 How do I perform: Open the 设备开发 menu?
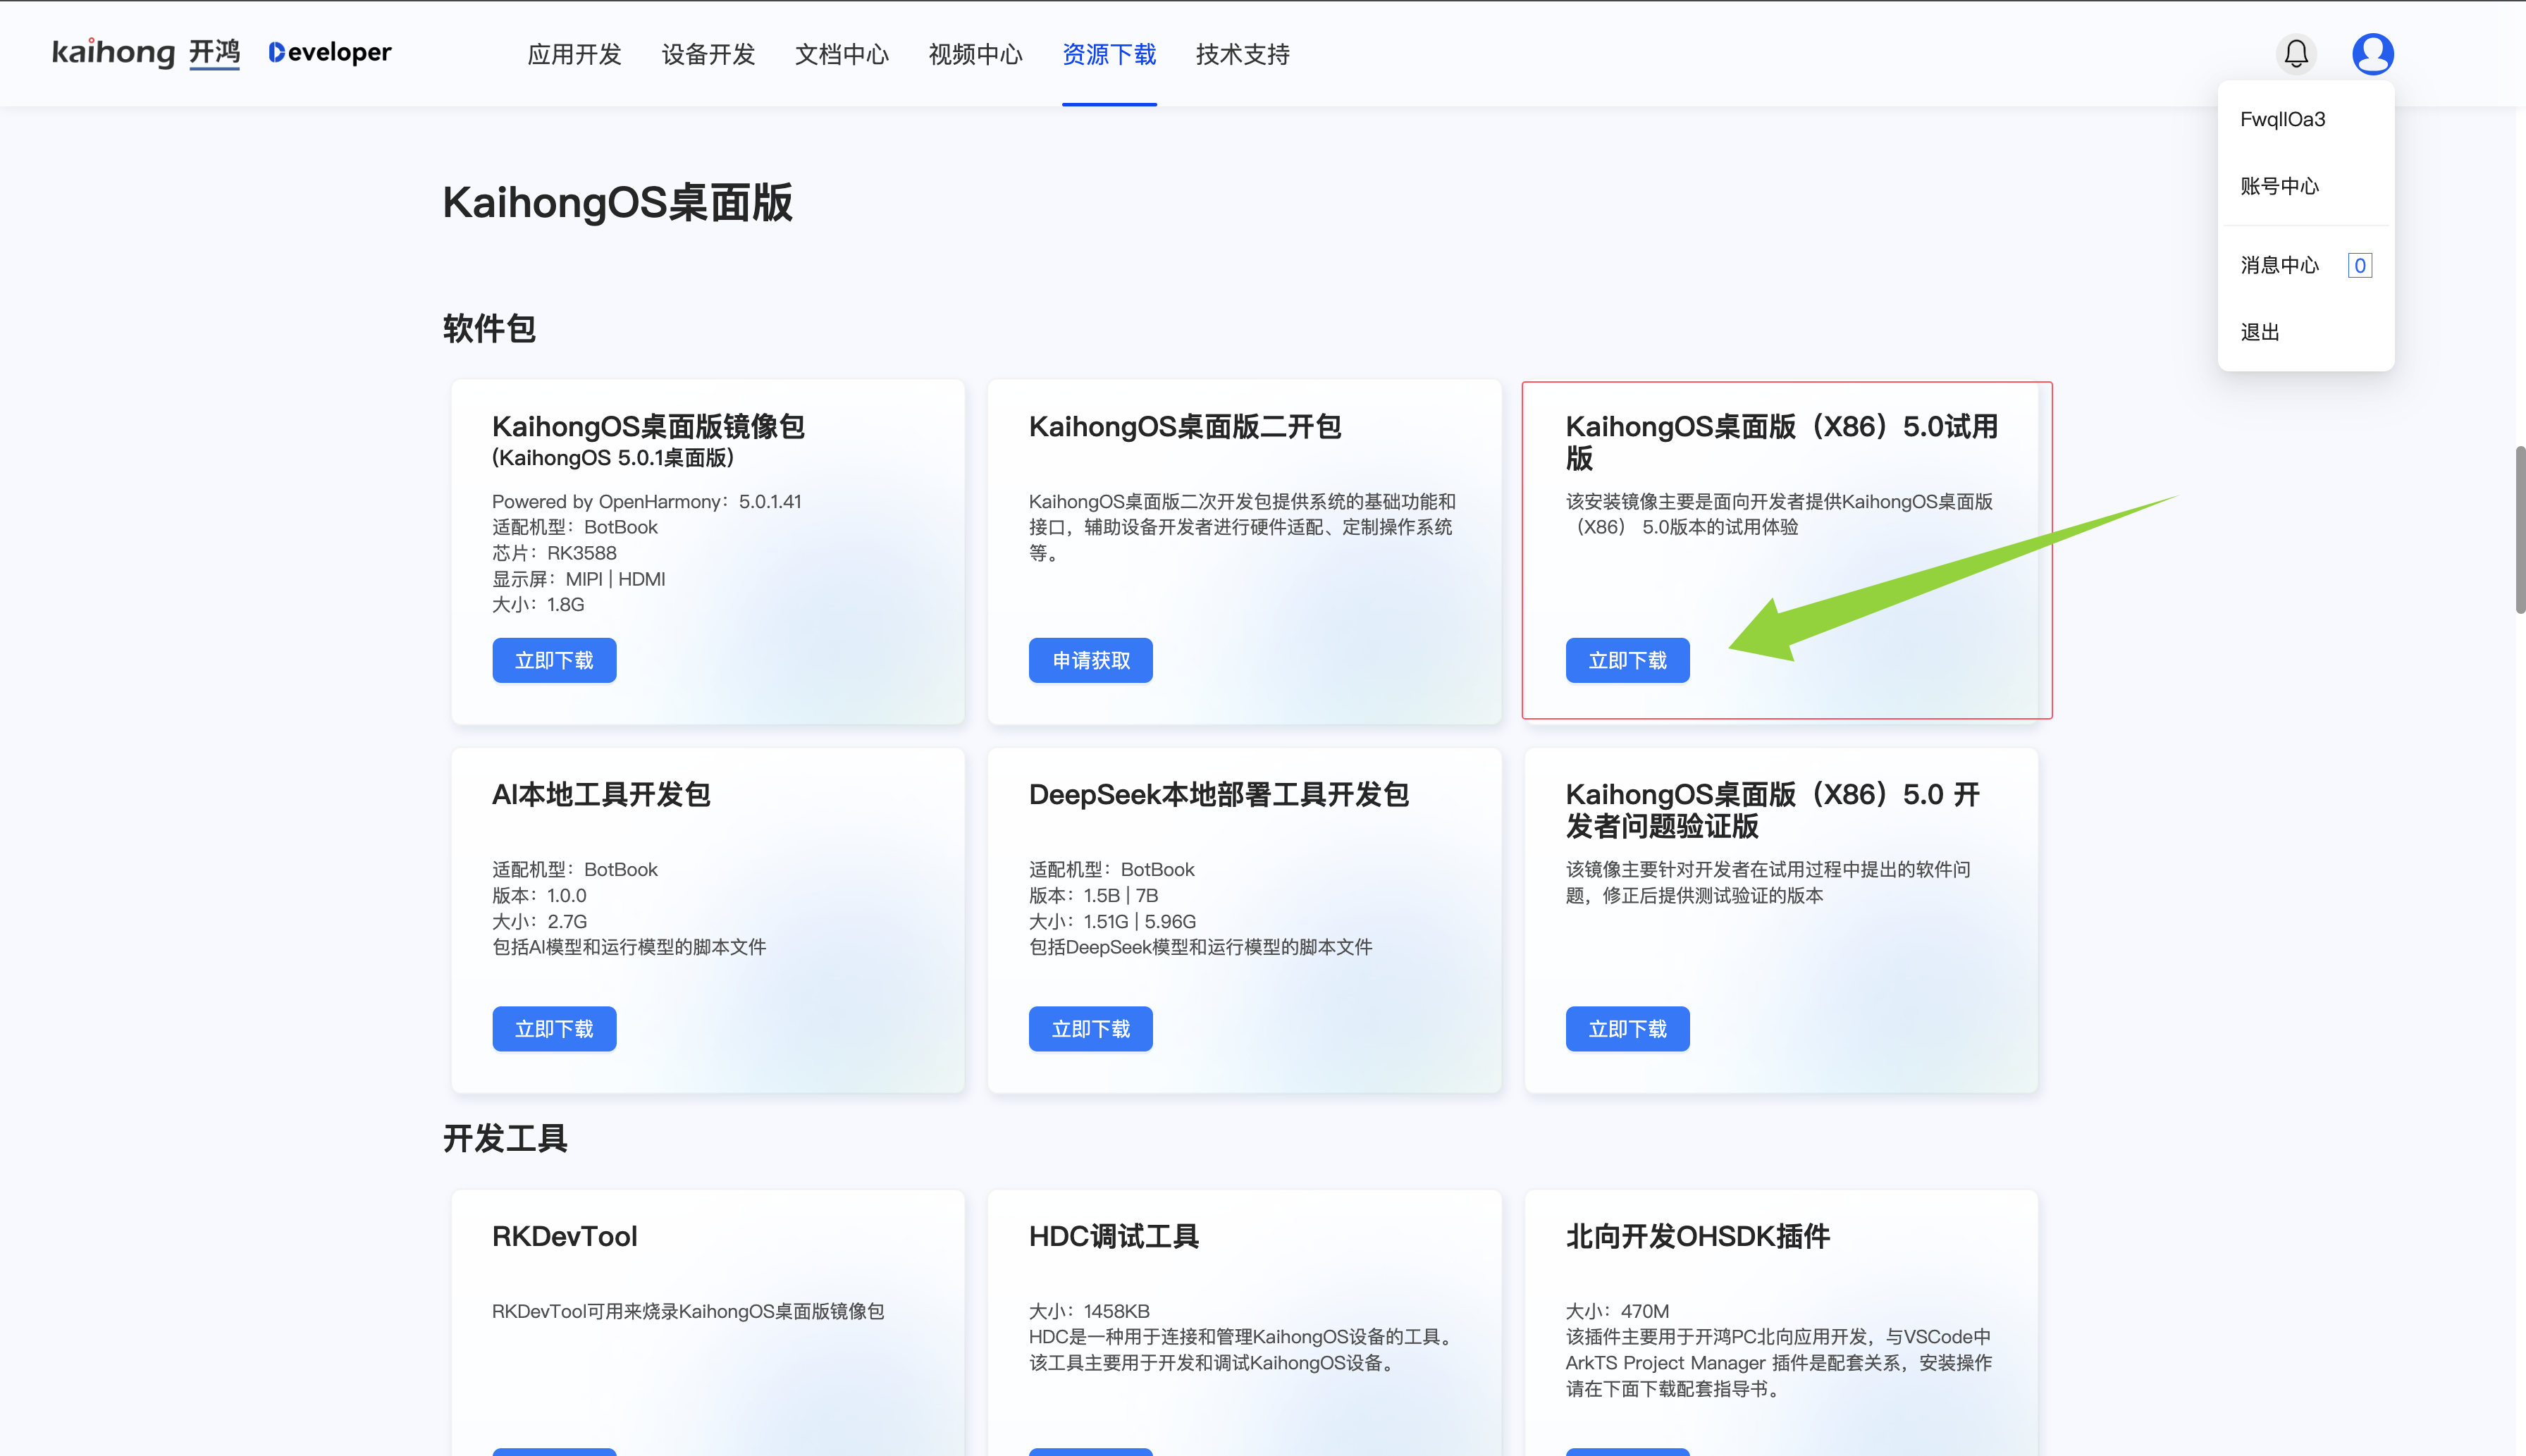tap(708, 54)
